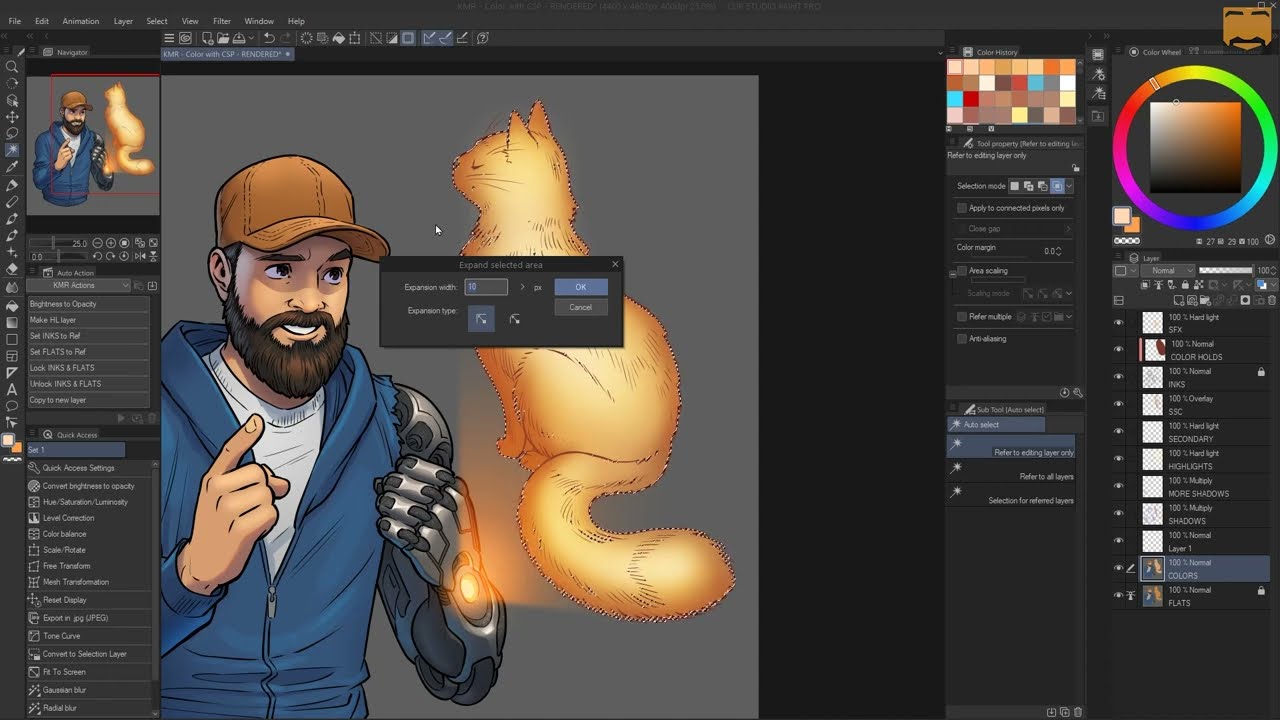Hide the SFX layer

click(1119, 322)
